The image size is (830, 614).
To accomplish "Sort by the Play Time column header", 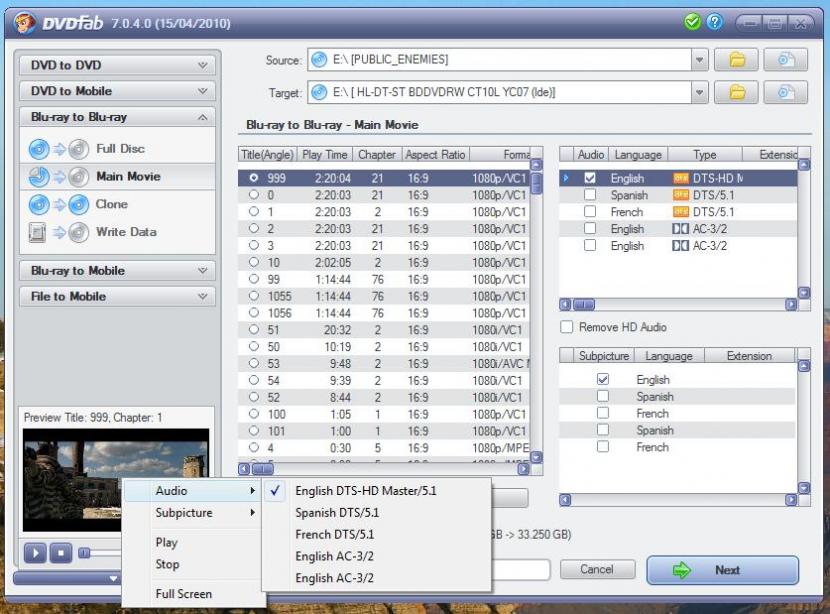I will pos(325,155).
